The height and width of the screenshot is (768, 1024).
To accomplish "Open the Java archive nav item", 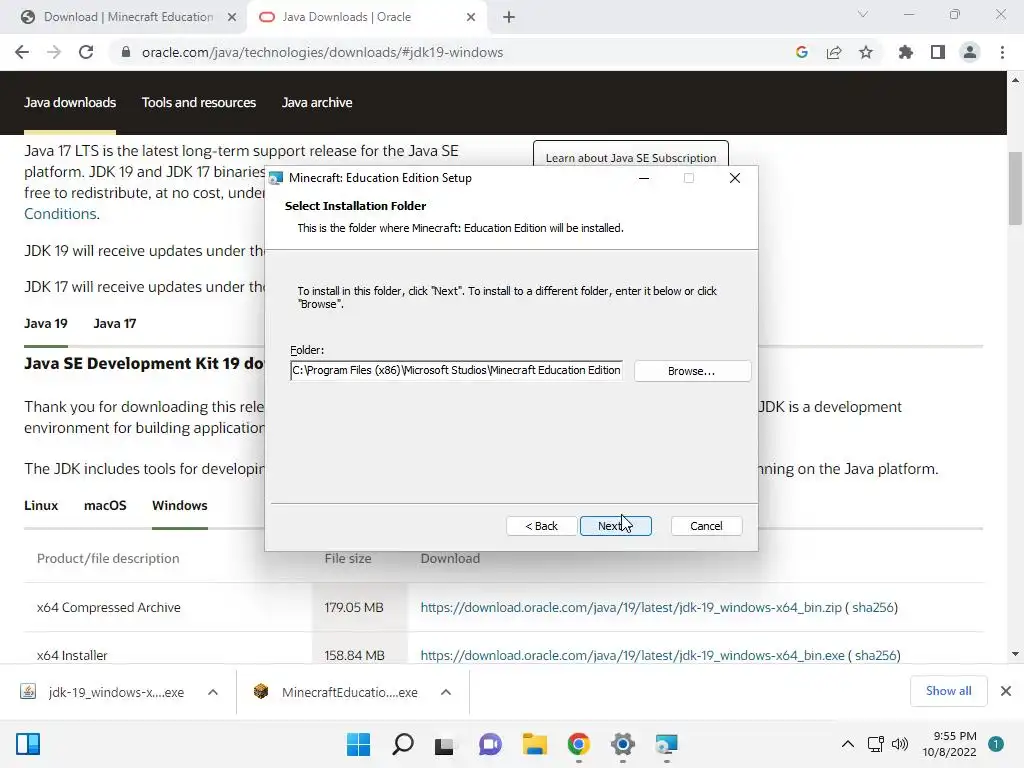I will point(317,103).
